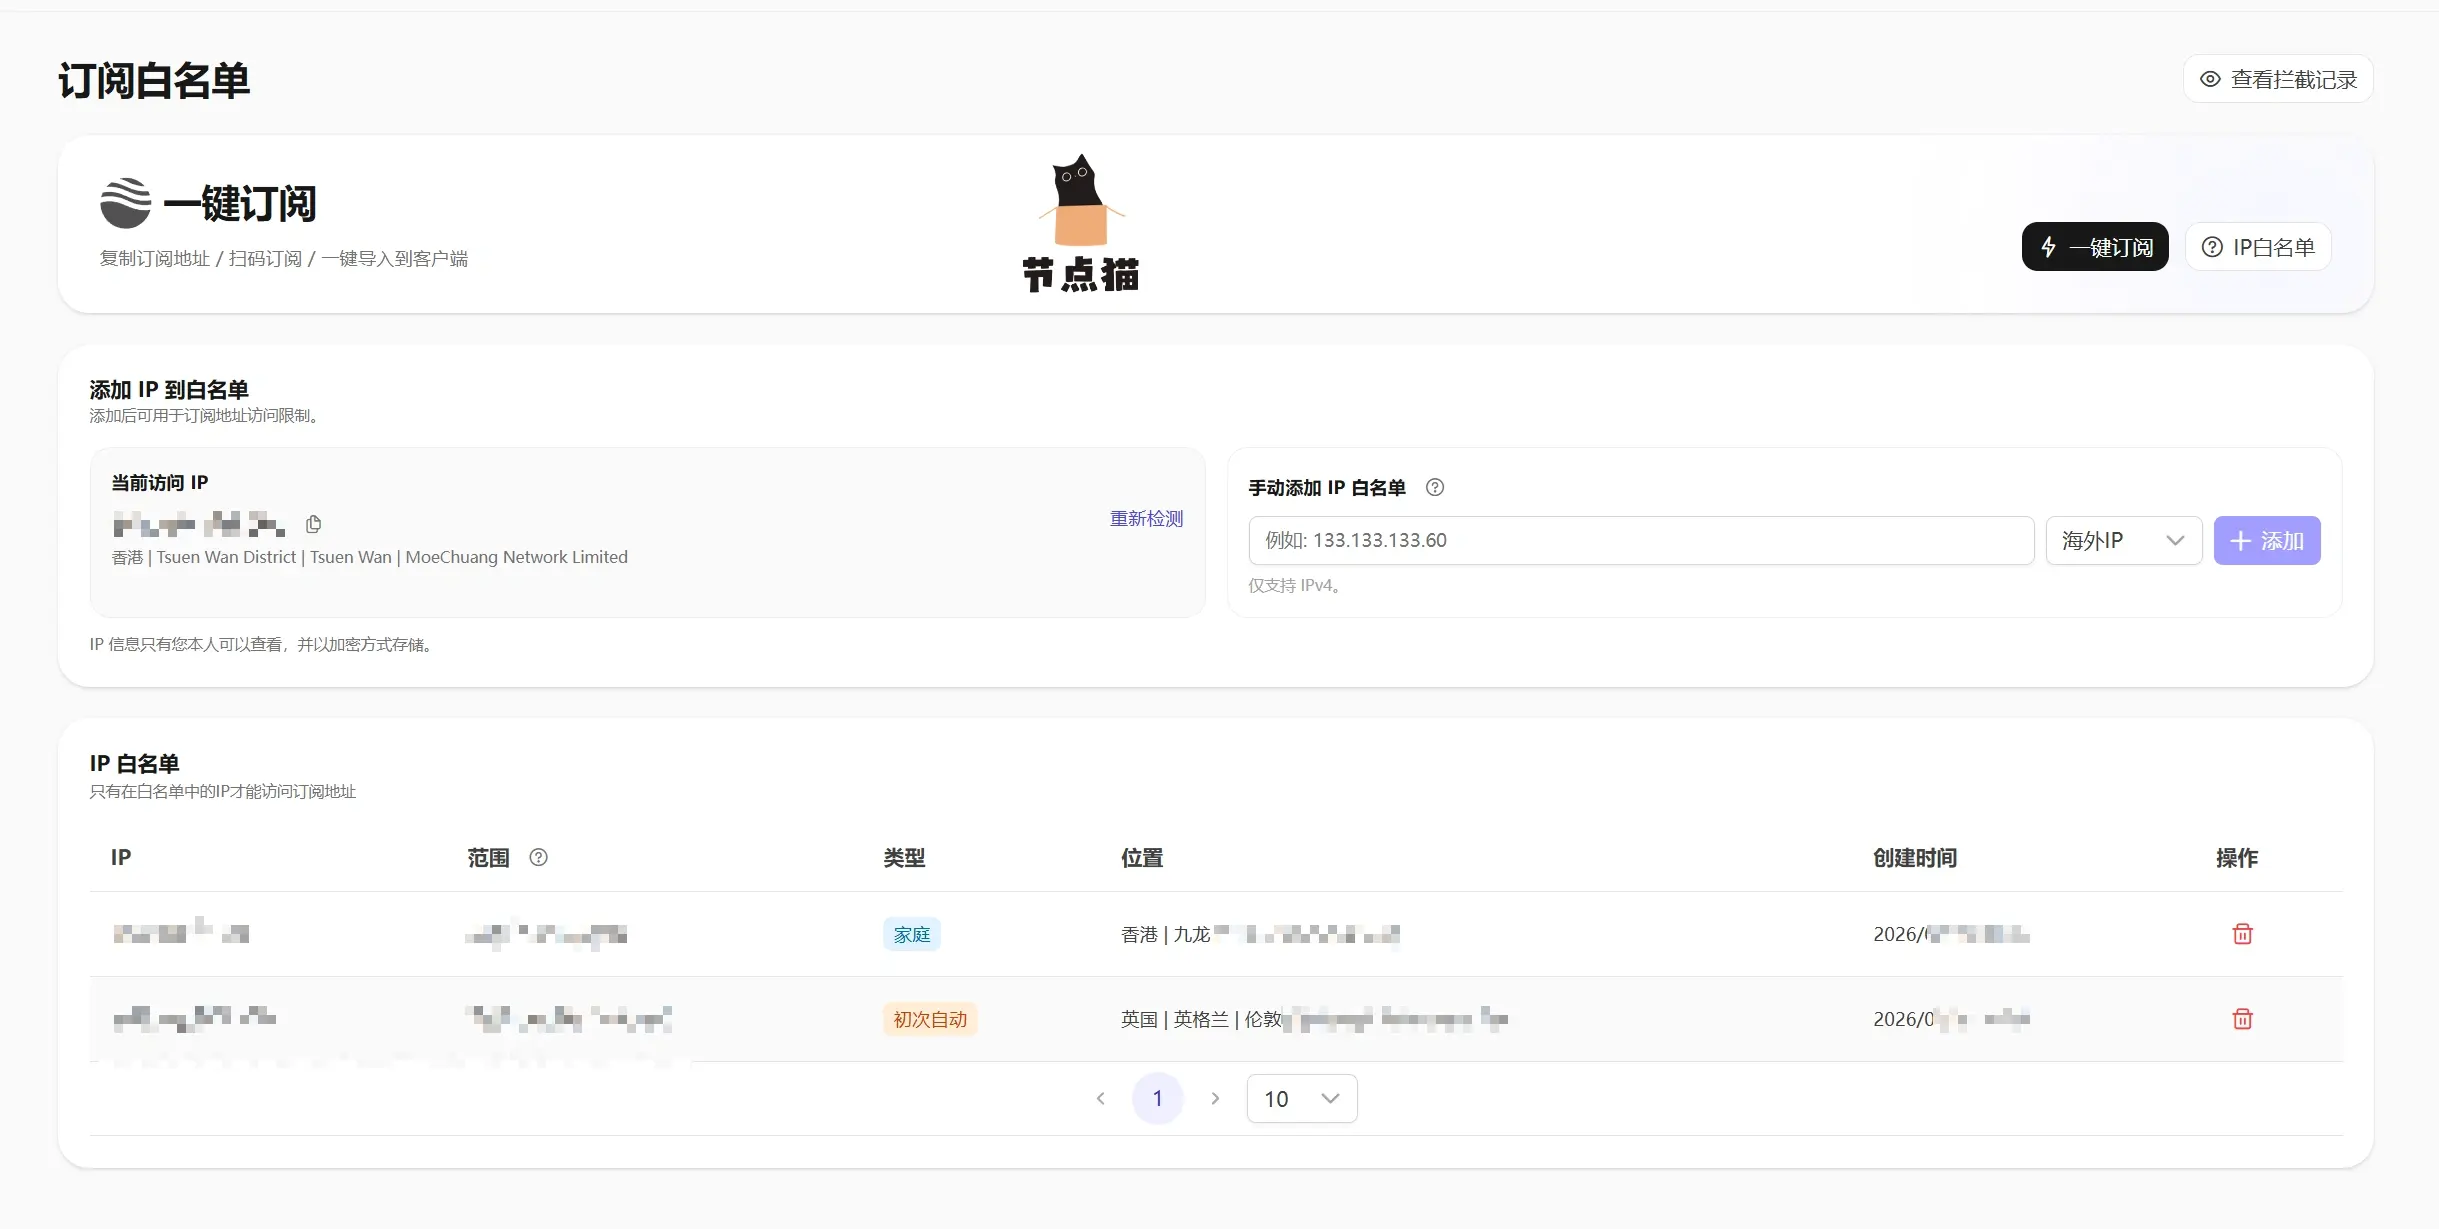This screenshot has width=2439, height=1229.
Task: Click the black 一键订阅 button
Action: click(x=2094, y=247)
